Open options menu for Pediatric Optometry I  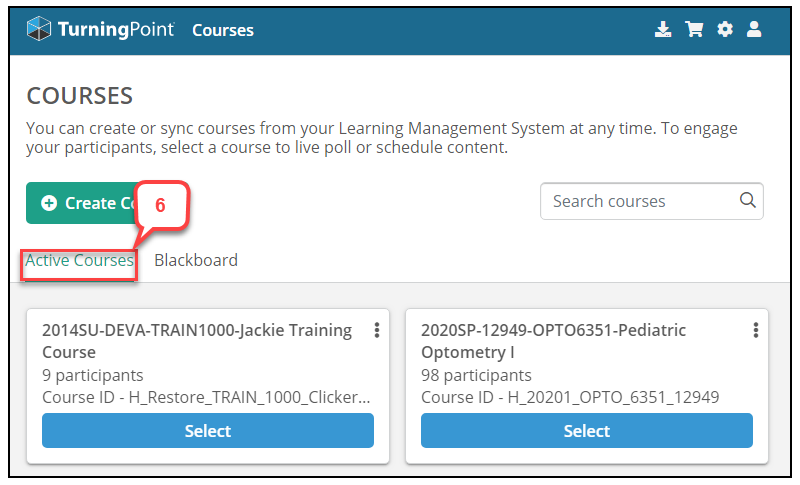(756, 330)
